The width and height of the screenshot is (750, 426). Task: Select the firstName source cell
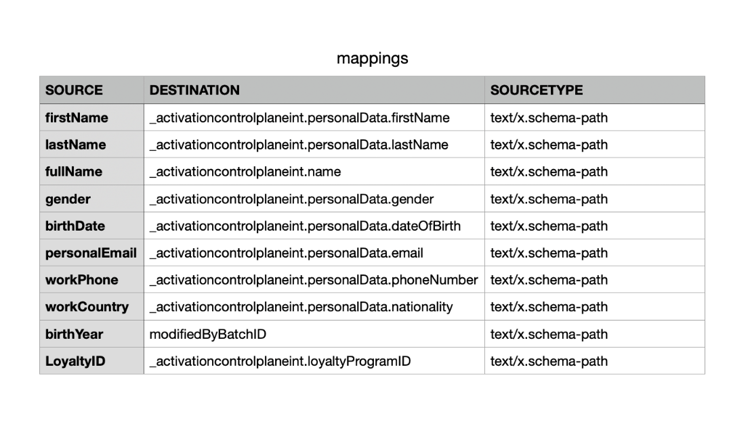(x=92, y=118)
